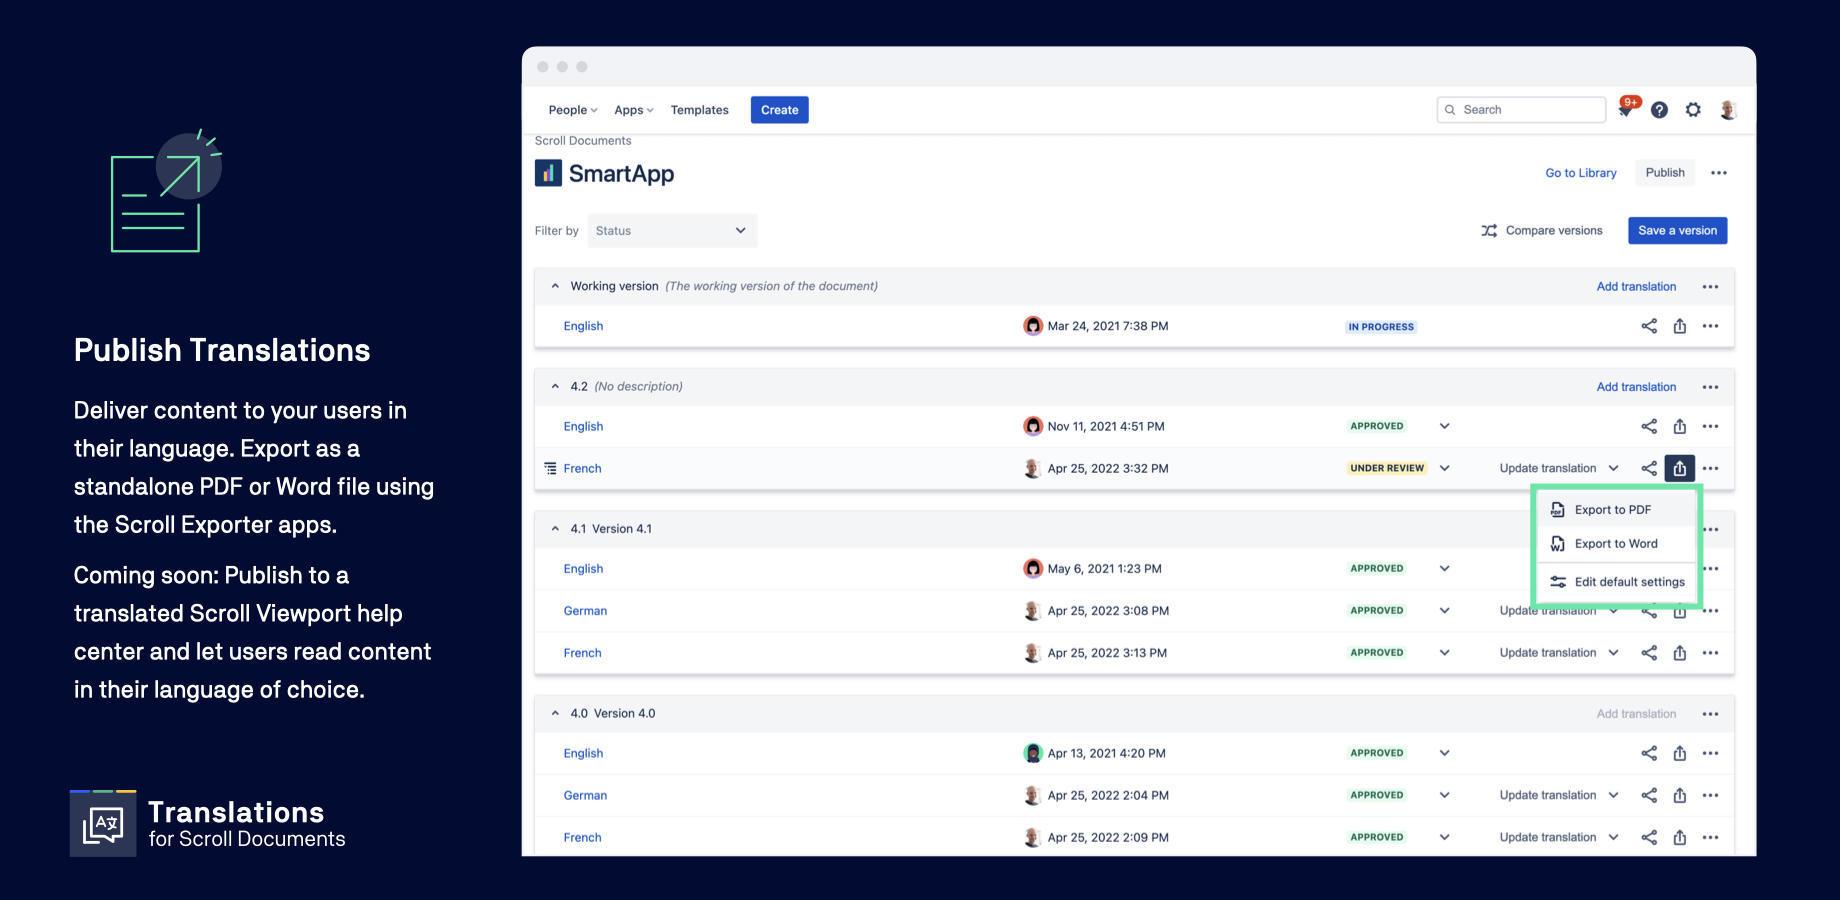Click export icon on 4.0 English row
Viewport: 1840px width, 900px height.
1680,753
